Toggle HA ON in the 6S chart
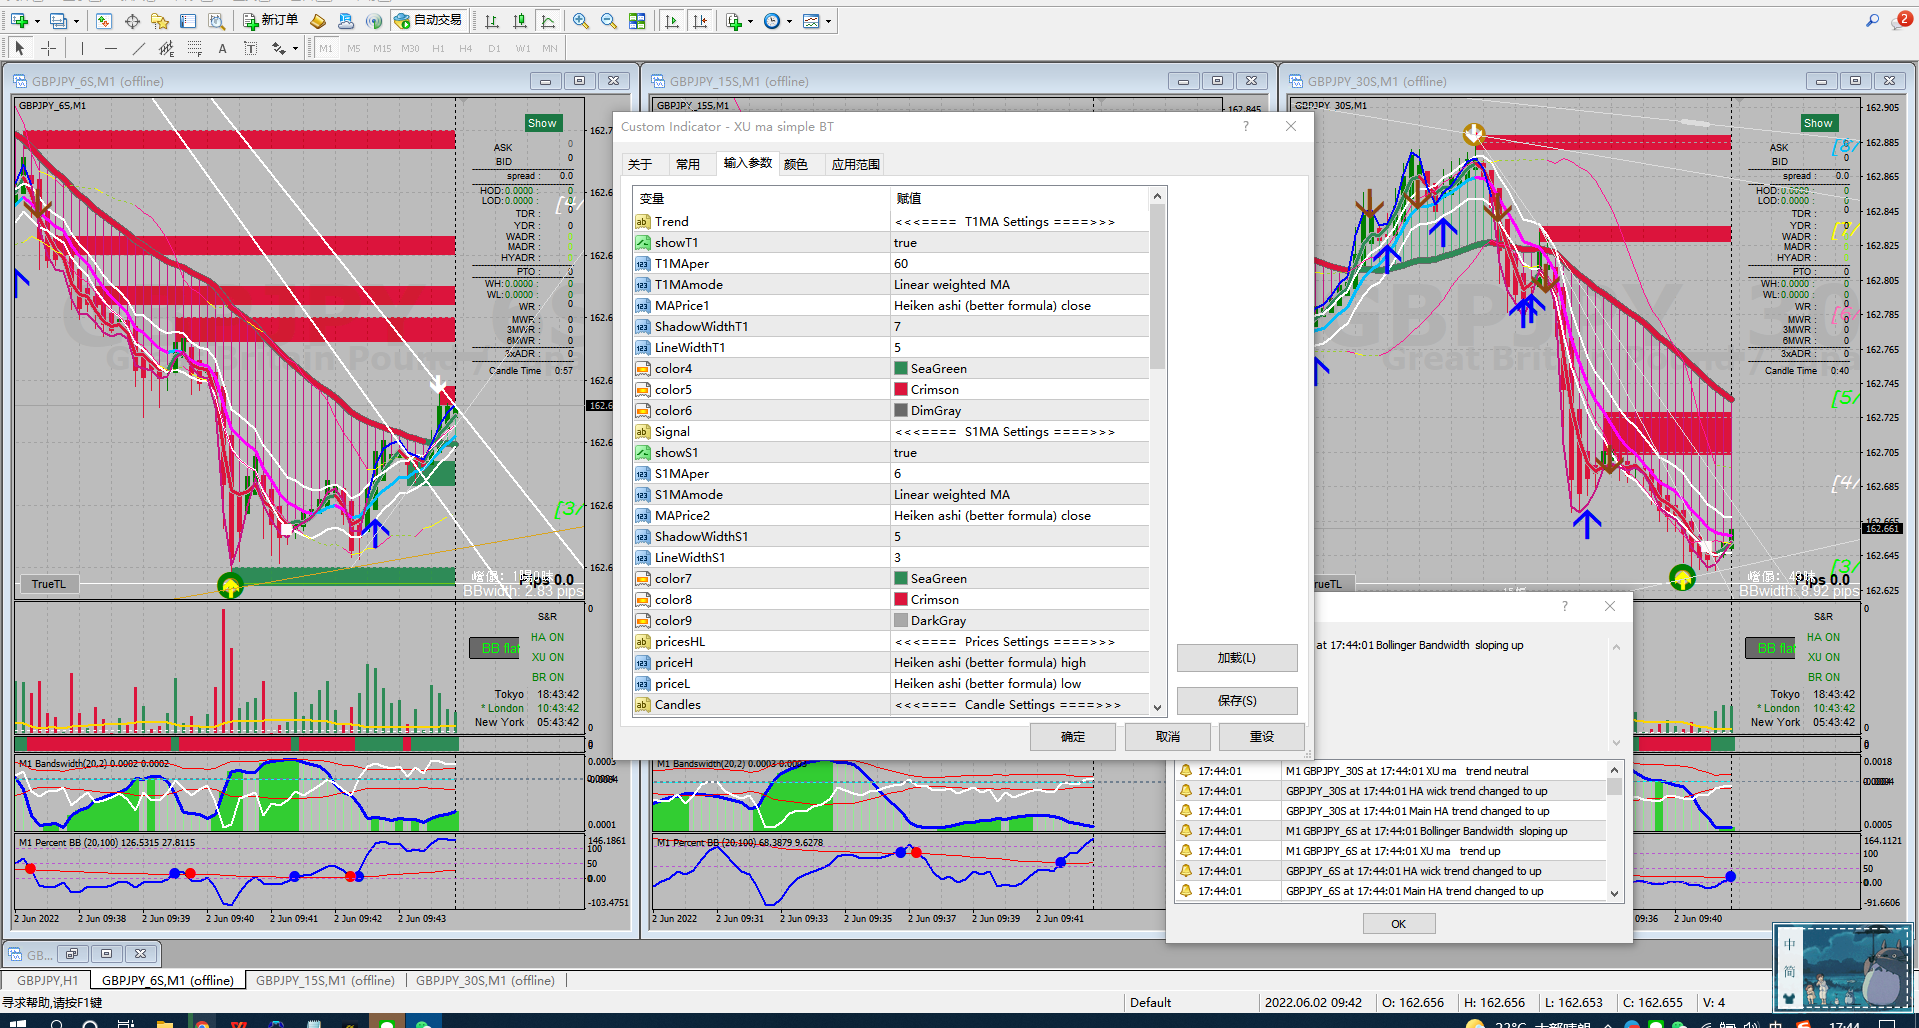The width and height of the screenshot is (1919, 1028). tap(547, 637)
